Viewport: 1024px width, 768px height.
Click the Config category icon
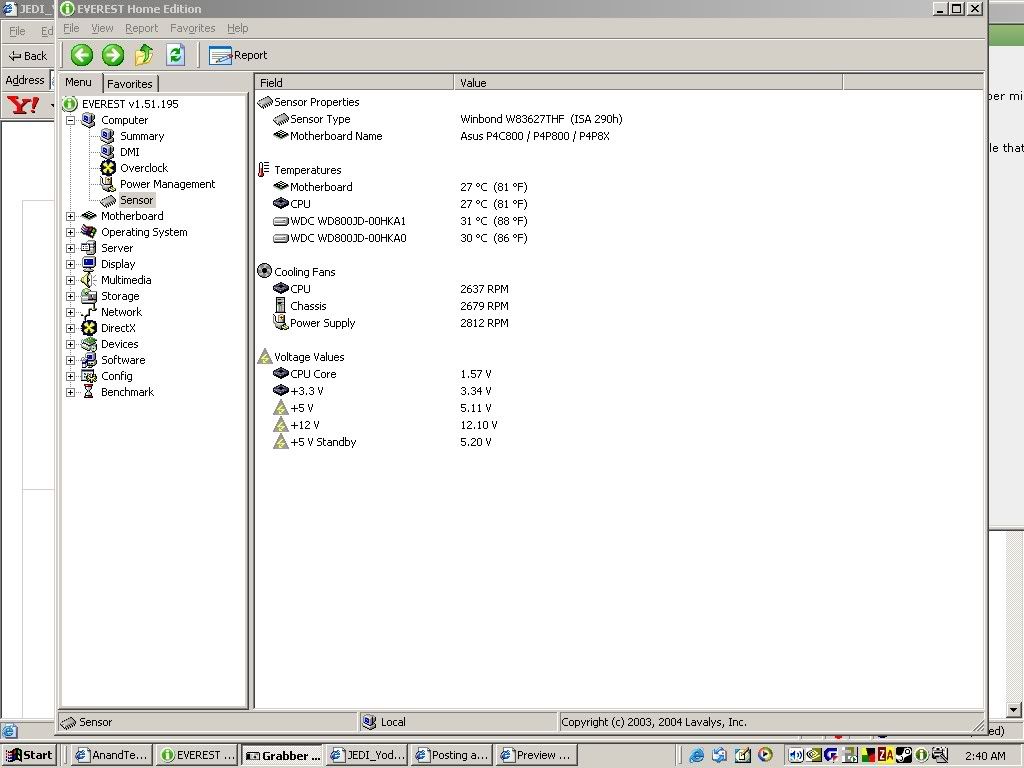(89, 376)
